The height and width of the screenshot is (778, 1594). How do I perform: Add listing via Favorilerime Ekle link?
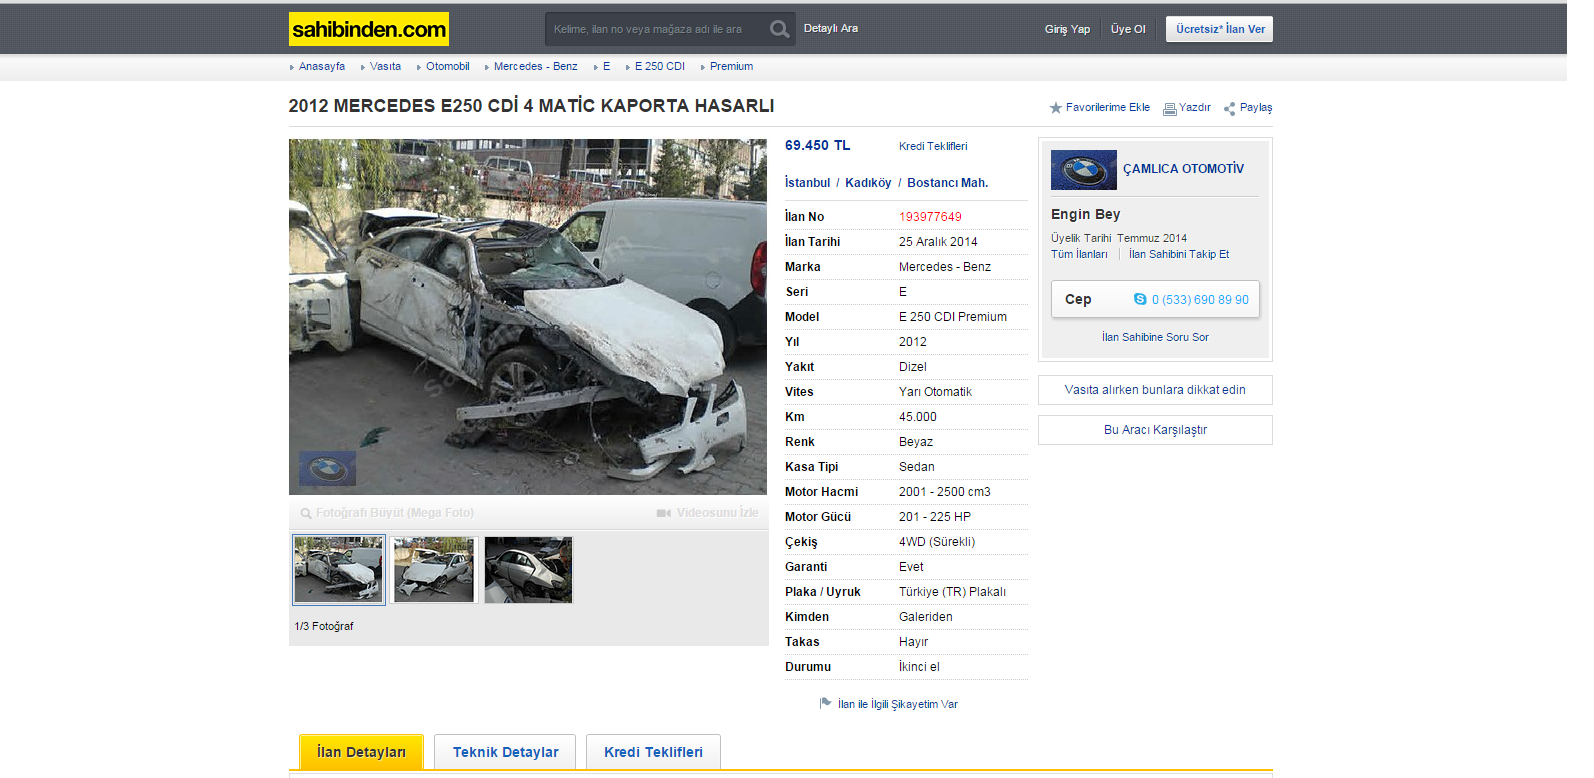1107,107
